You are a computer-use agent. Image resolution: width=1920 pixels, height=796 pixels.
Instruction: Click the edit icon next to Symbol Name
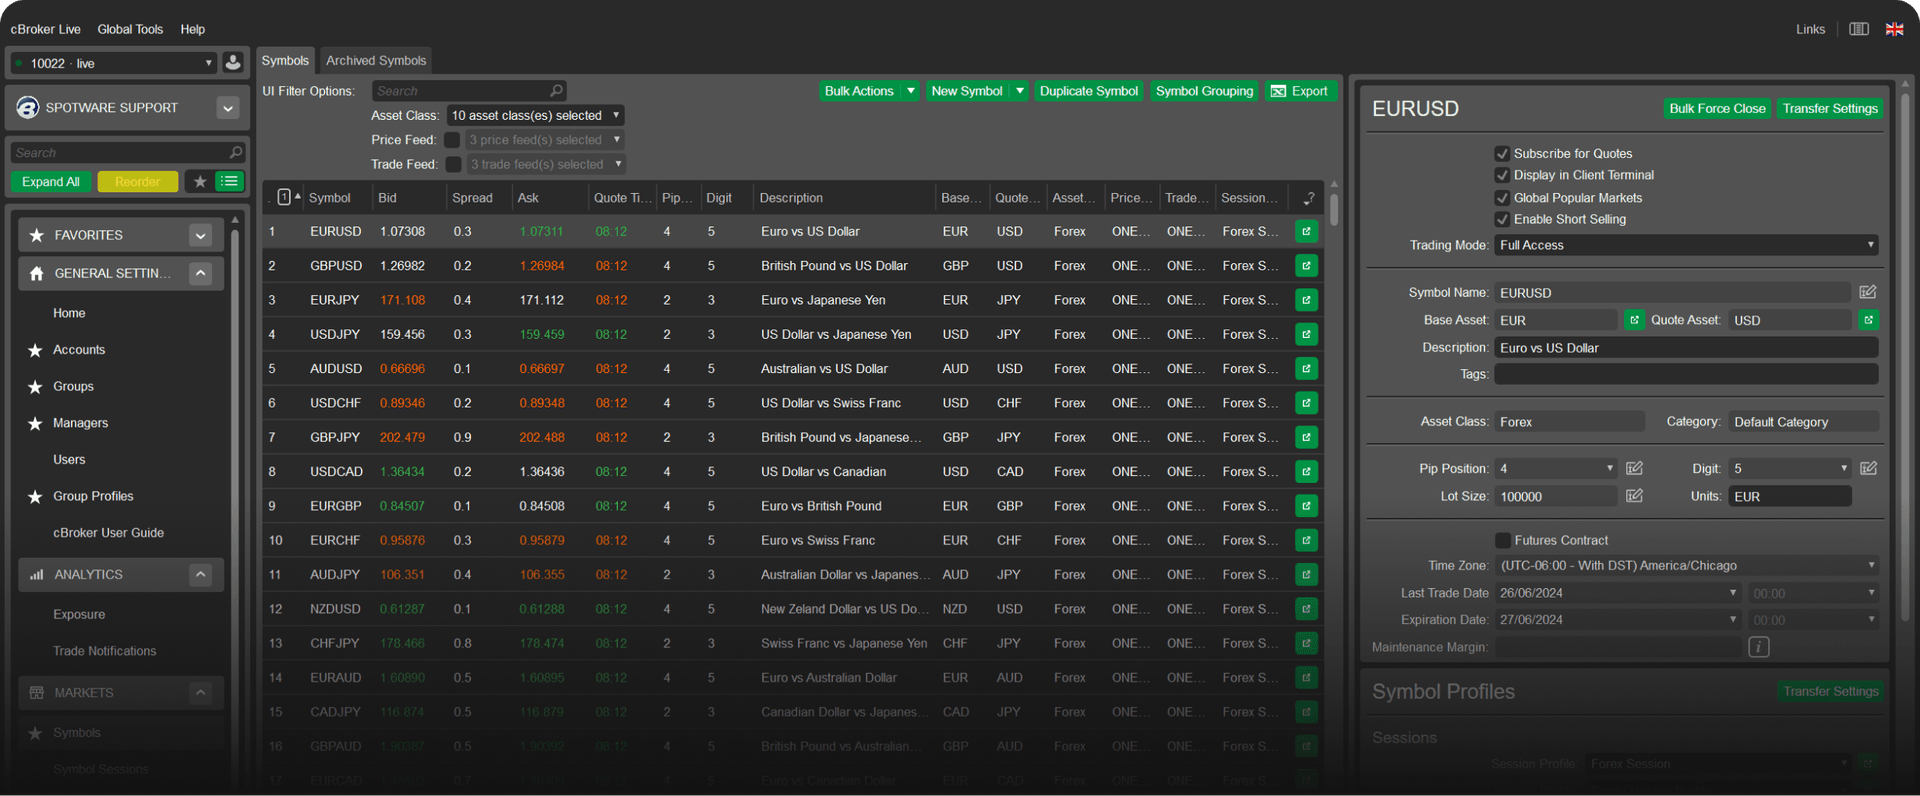pyautogui.click(x=1867, y=293)
